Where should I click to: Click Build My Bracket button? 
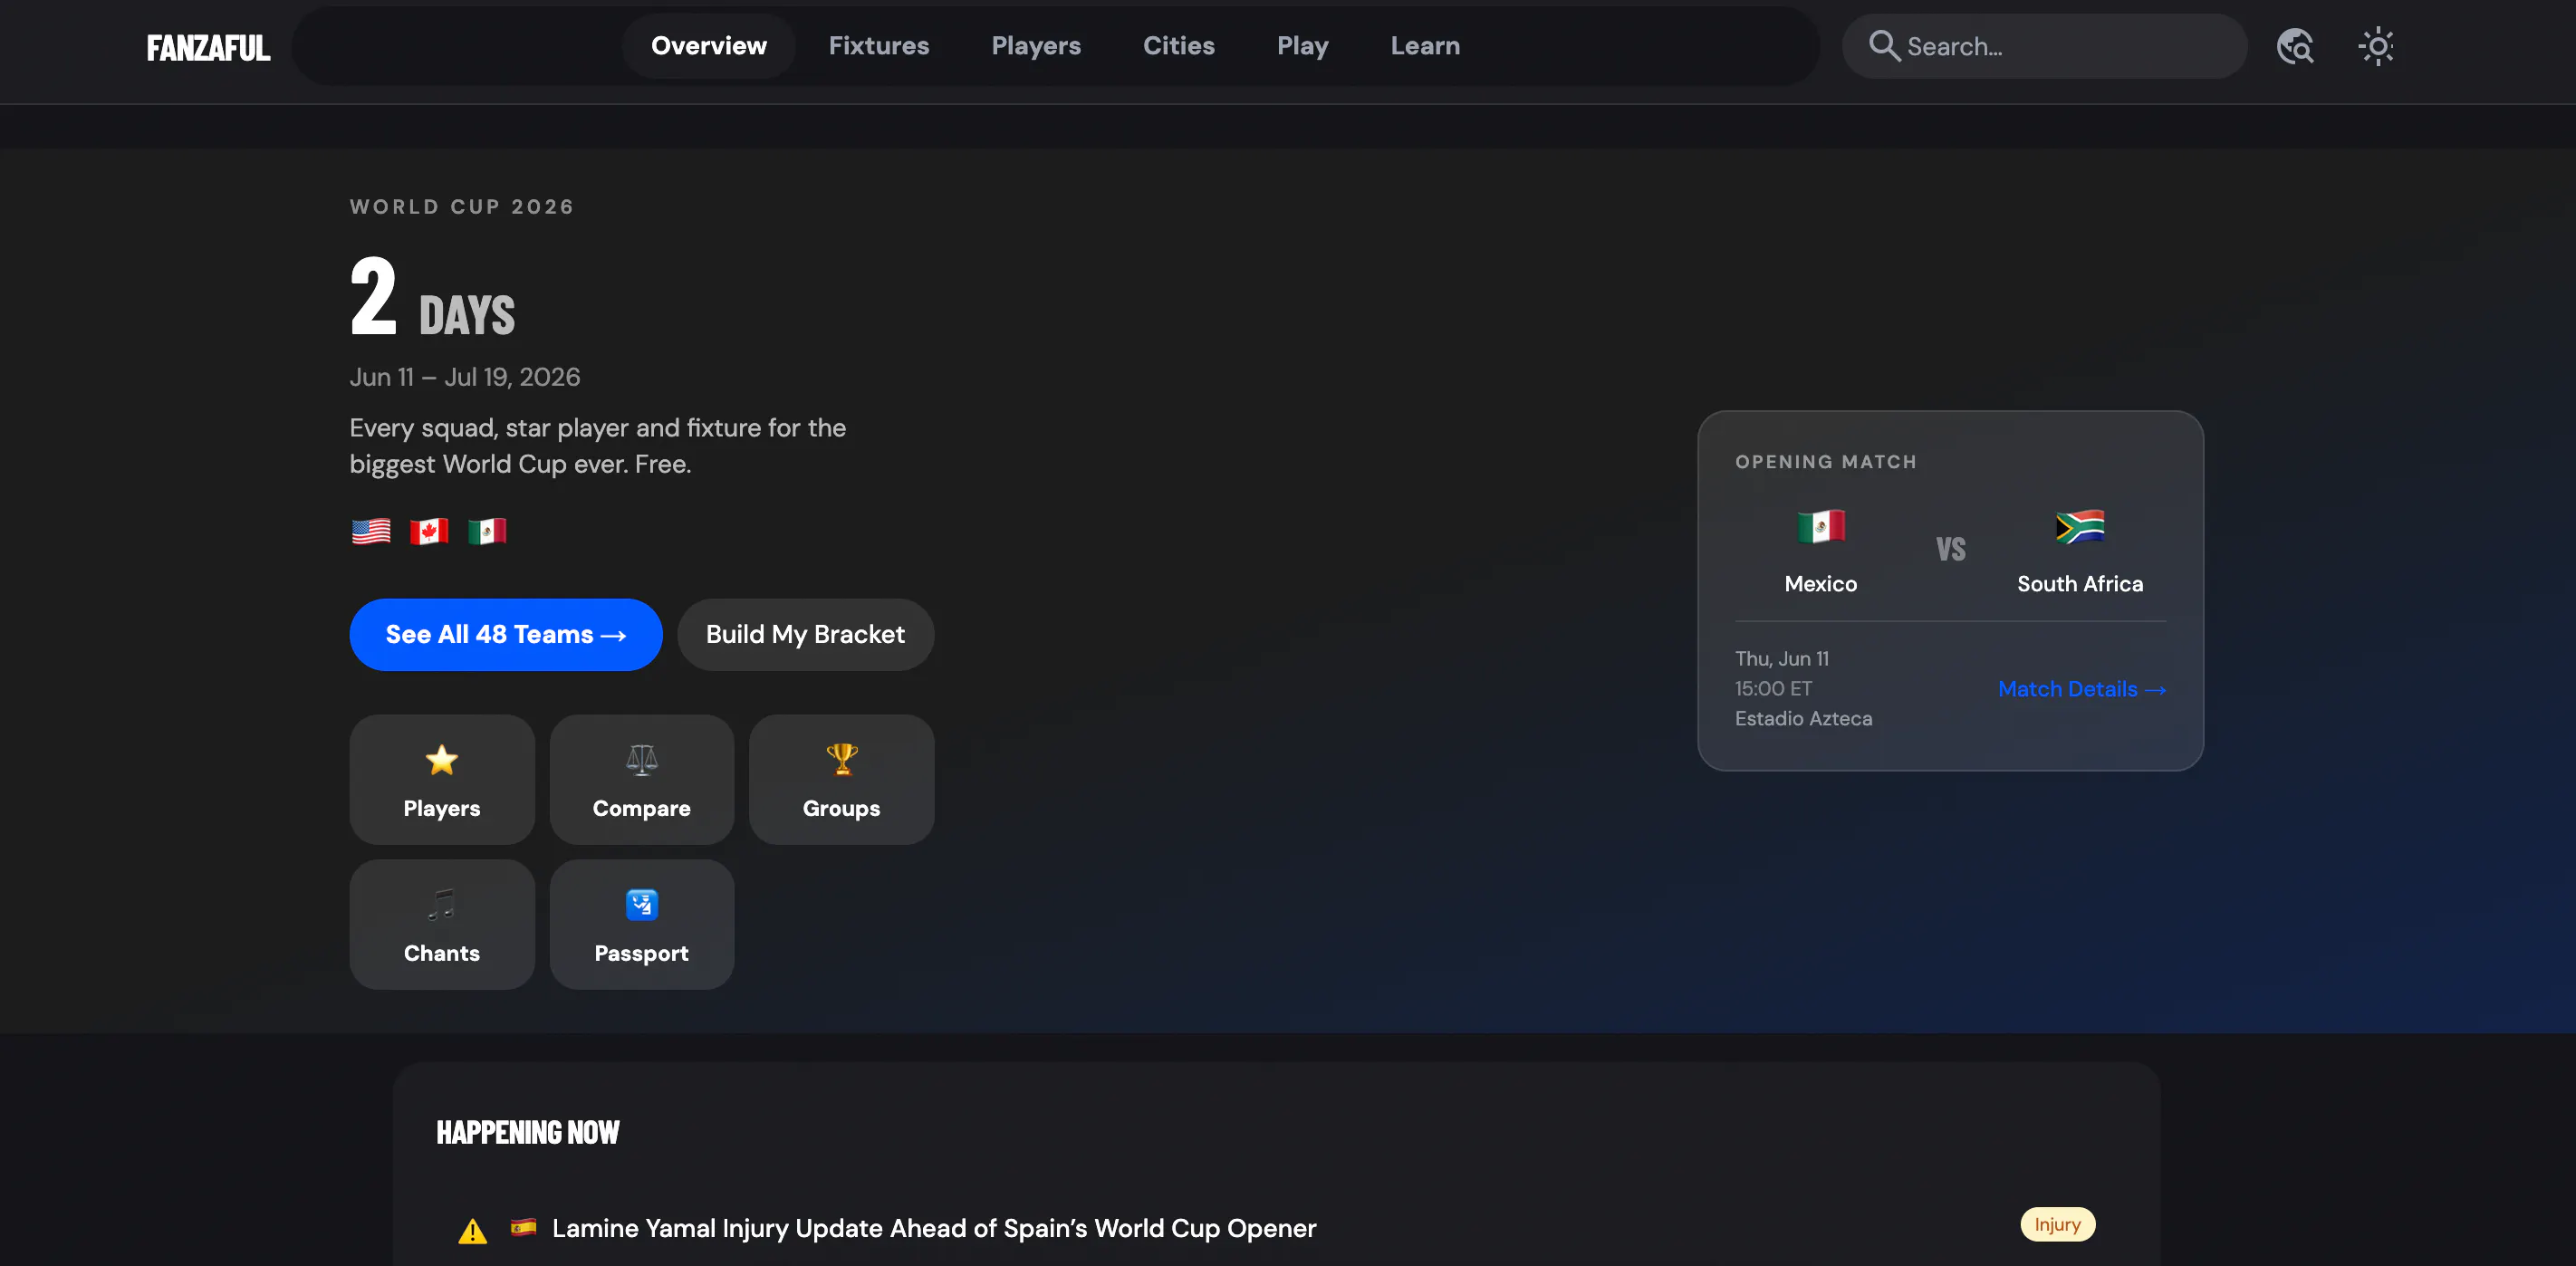coord(806,635)
